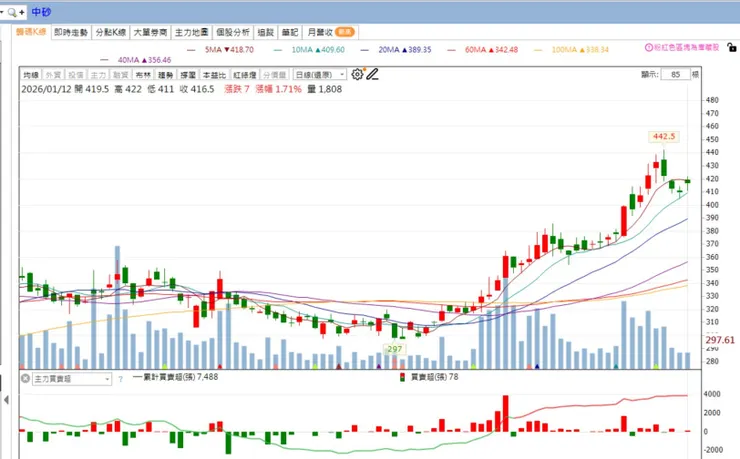Viewport: 740px width, 459px height.
Task: Toggle the 均線 overlay button
Action: tap(31, 75)
